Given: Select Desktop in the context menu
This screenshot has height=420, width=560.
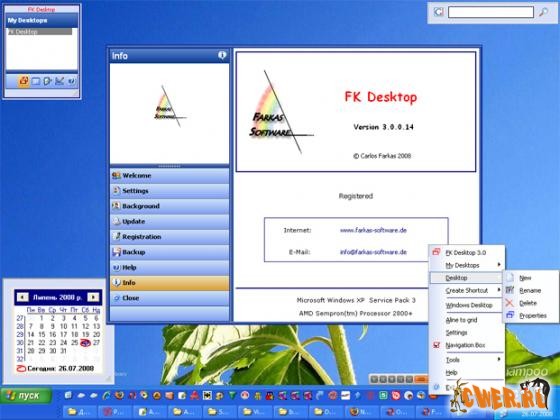Looking at the screenshot, I should click(x=466, y=278).
